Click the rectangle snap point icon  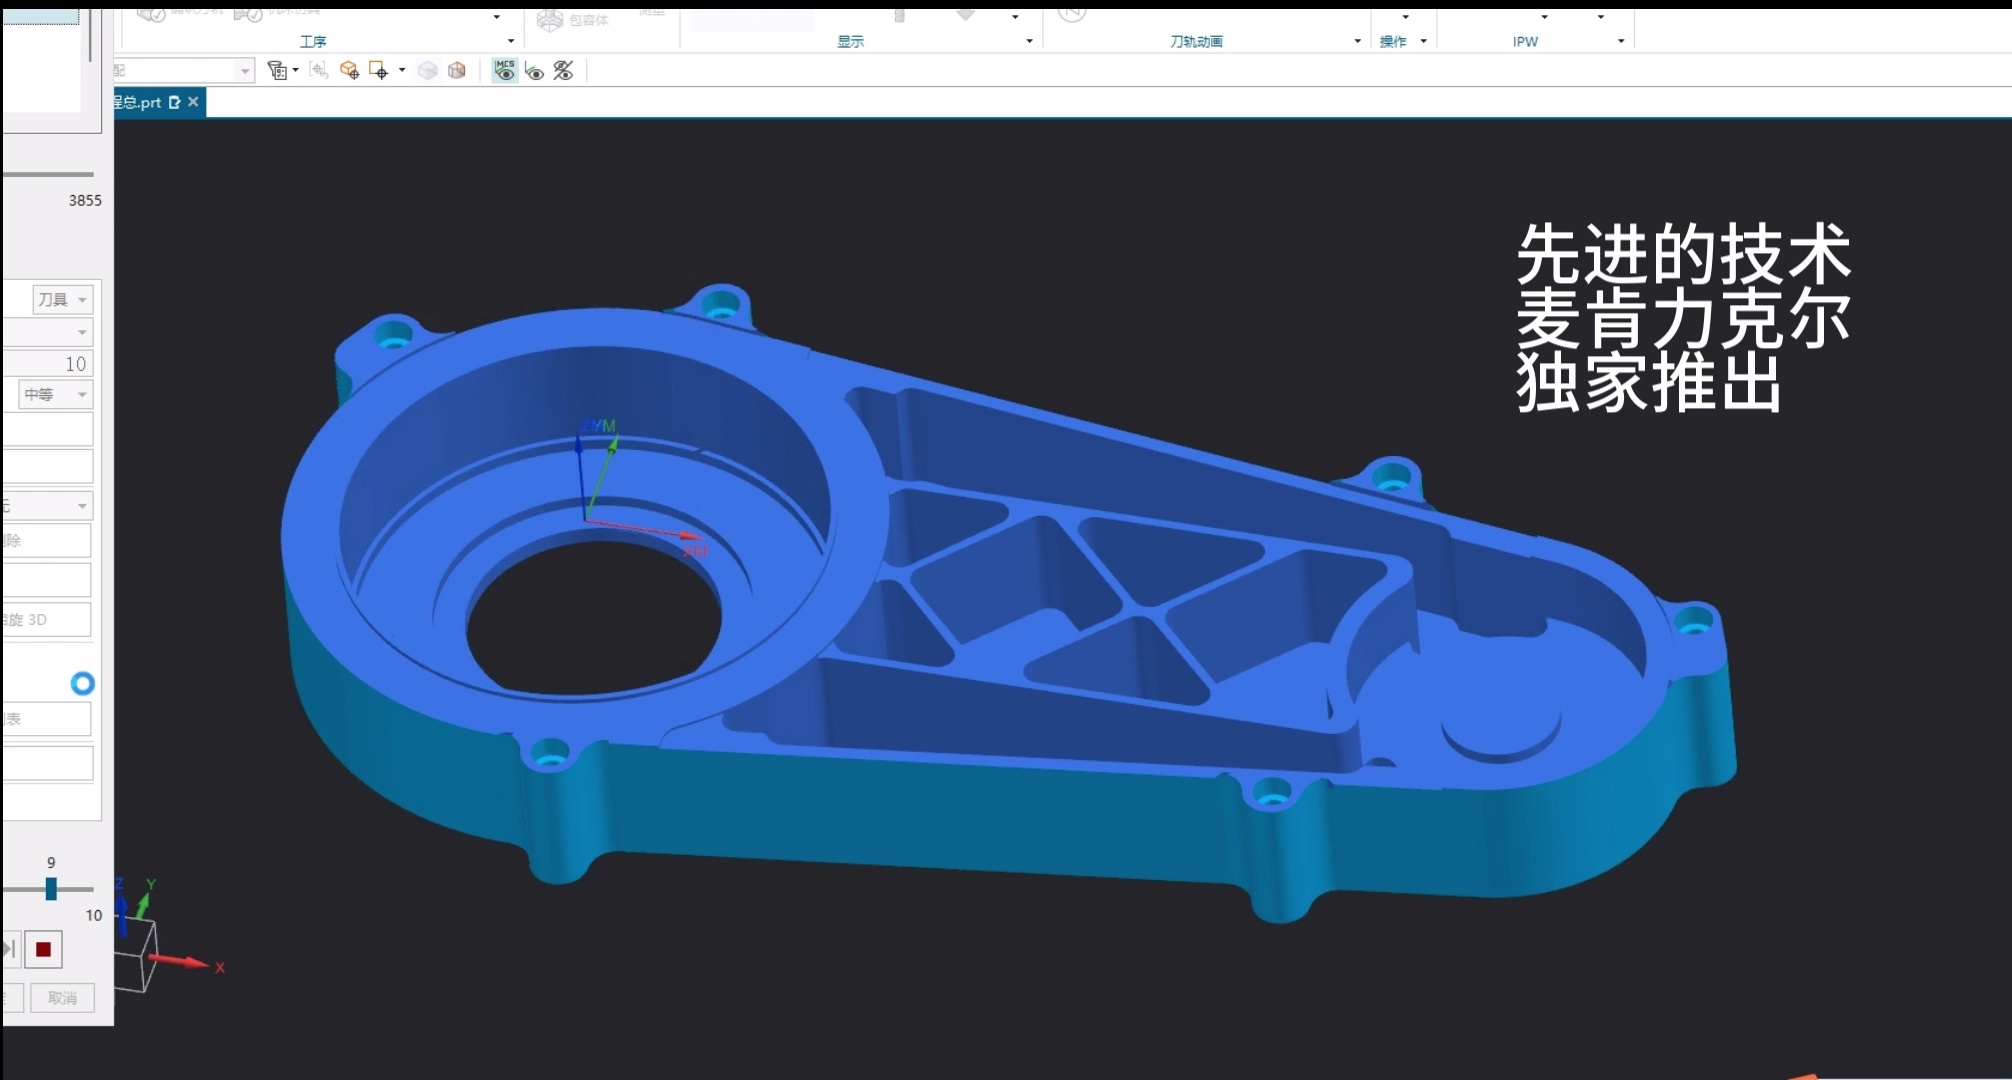[x=378, y=70]
